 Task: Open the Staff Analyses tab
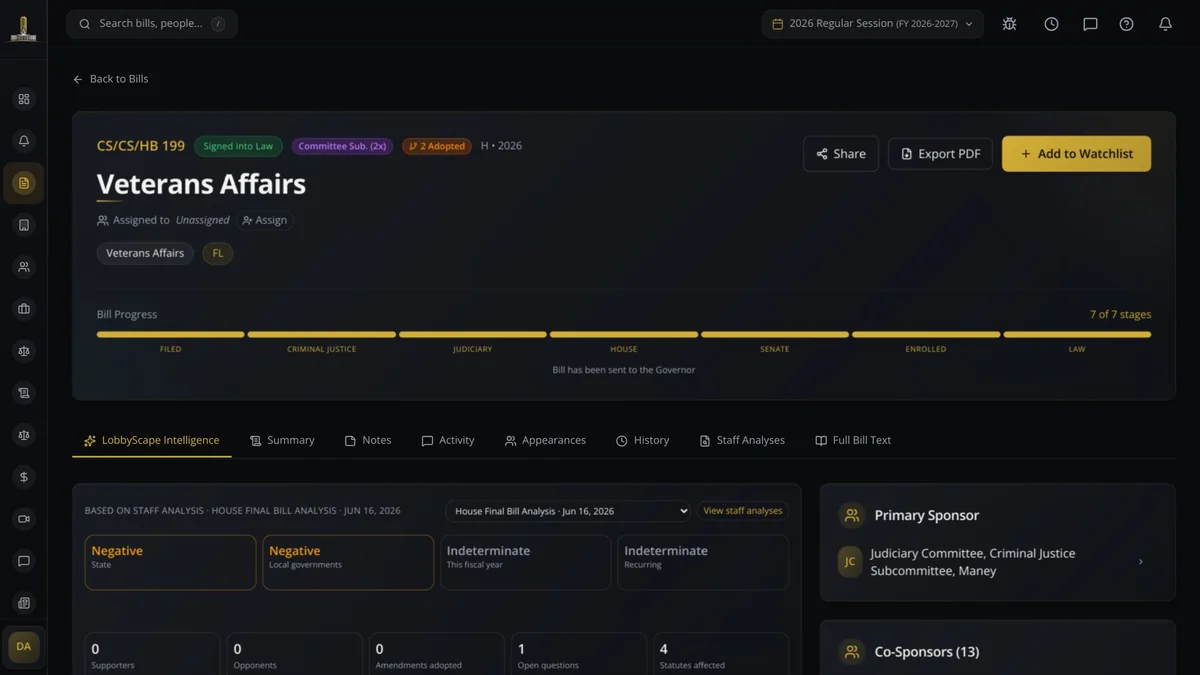click(x=742, y=440)
